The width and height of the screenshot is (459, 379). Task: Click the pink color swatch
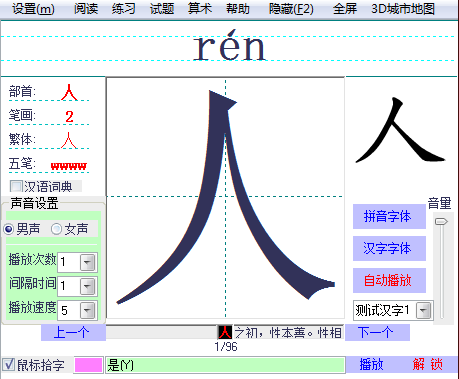[88, 365]
